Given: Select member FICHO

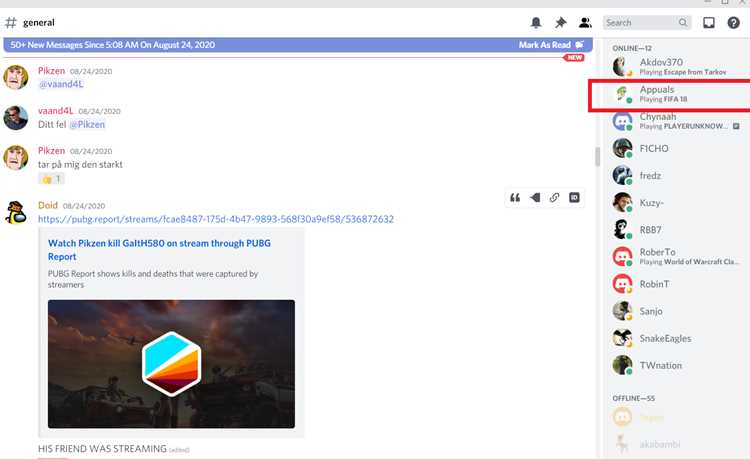Looking at the screenshot, I should (676, 148).
